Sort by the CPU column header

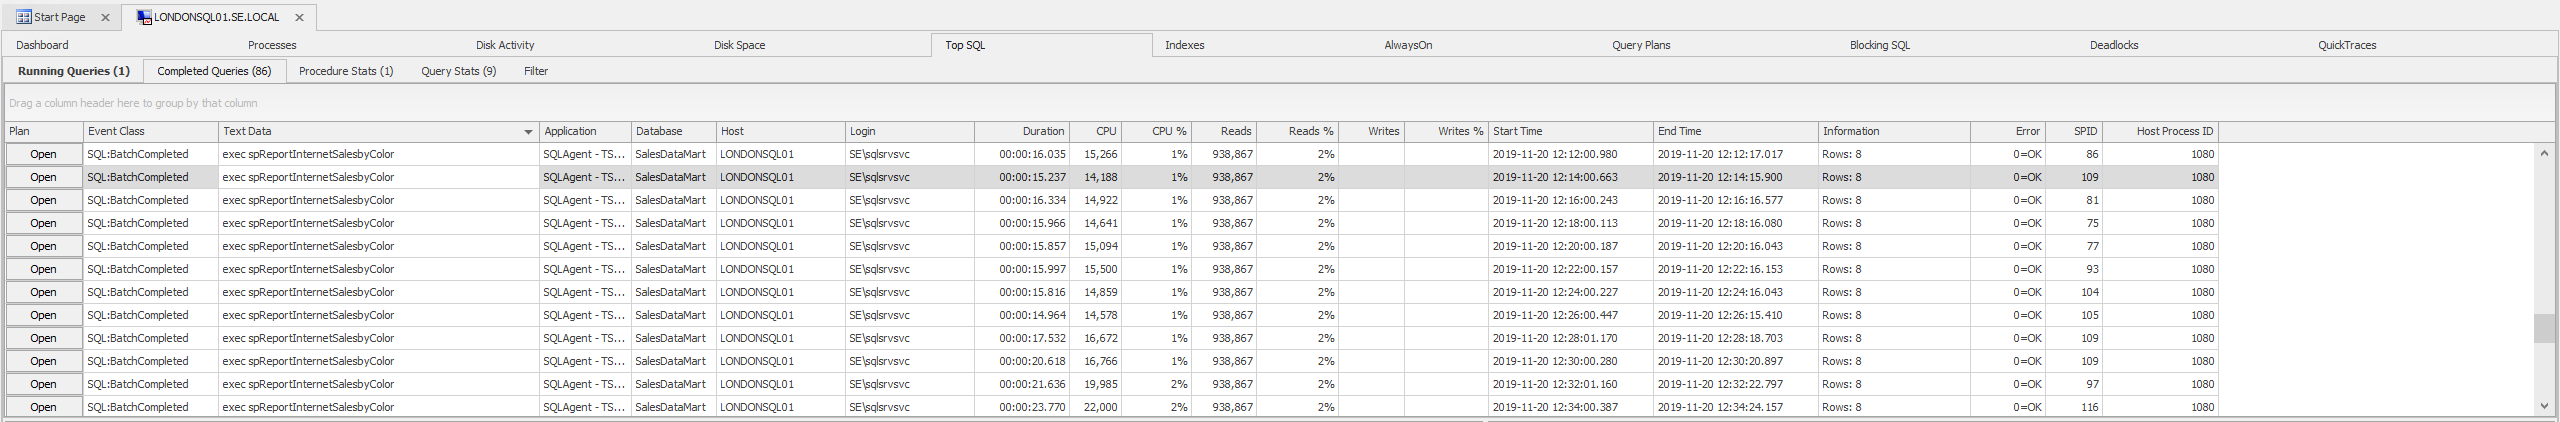tap(1096, 132)
